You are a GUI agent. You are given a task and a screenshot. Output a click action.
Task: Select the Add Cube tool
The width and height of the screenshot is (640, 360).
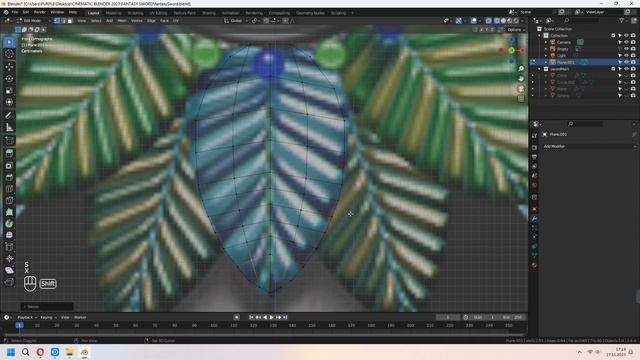click(9, 141)
